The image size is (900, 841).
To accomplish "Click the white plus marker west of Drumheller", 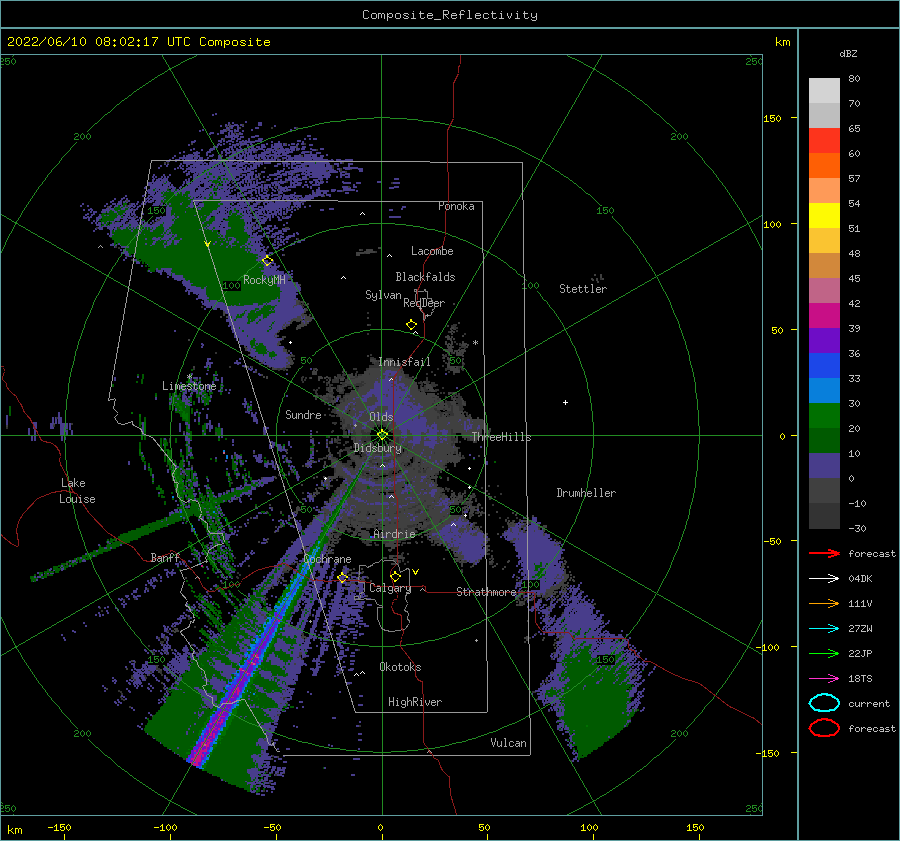I will coord(565,402).
